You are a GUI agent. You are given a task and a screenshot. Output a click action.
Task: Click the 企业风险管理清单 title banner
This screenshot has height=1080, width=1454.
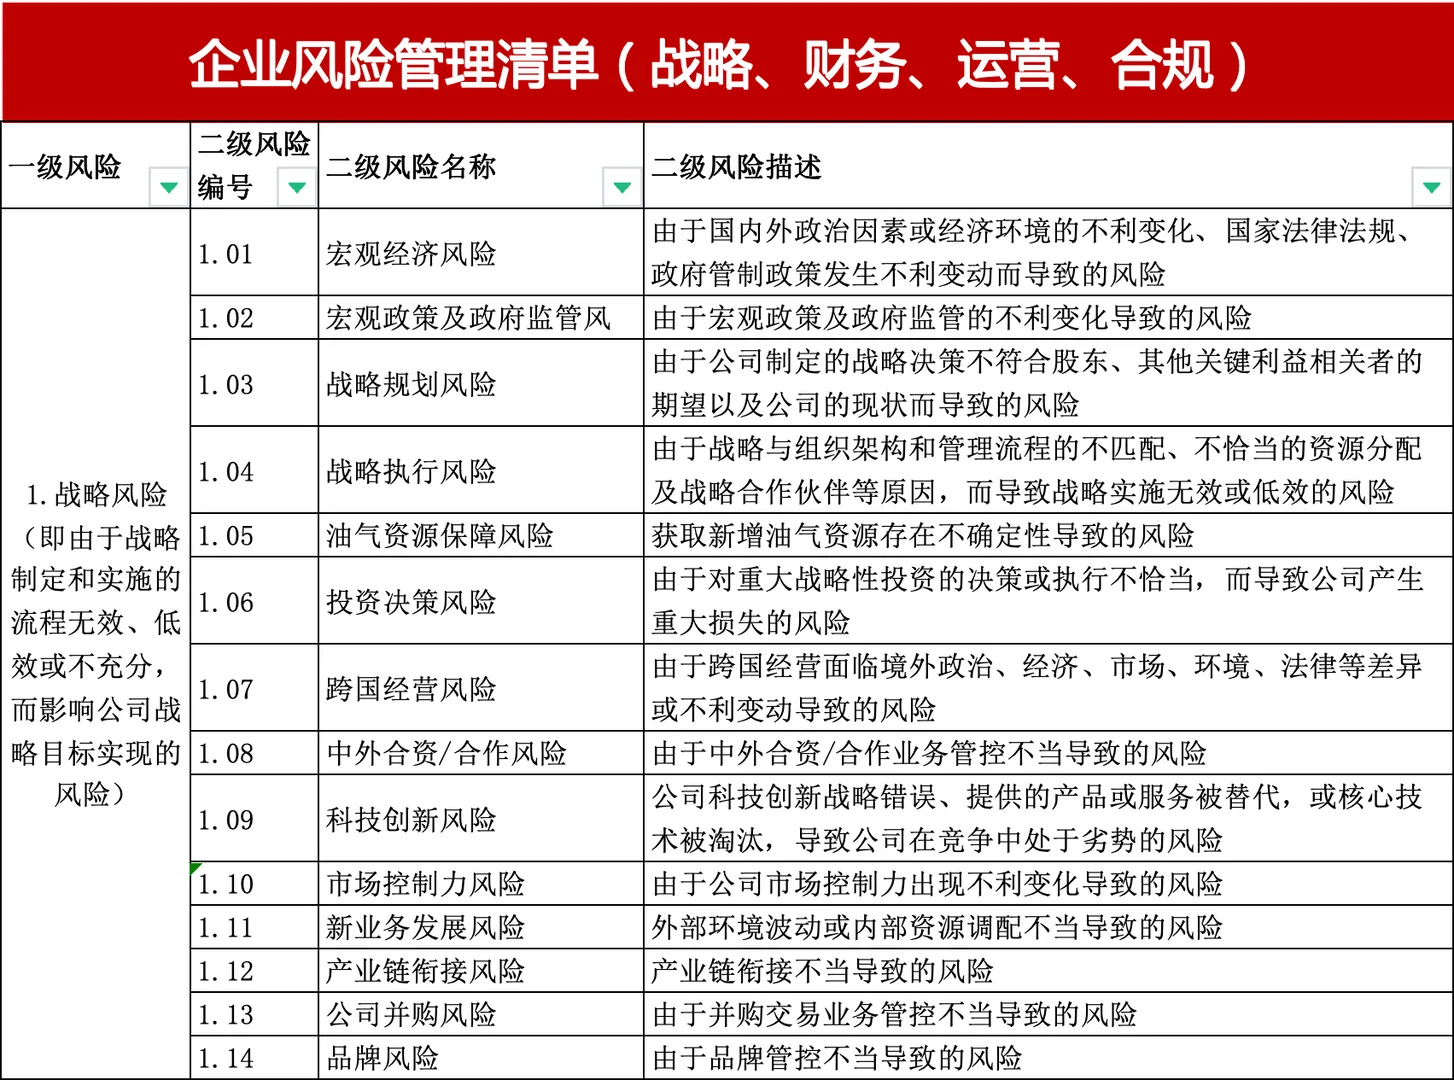[727, 60]
